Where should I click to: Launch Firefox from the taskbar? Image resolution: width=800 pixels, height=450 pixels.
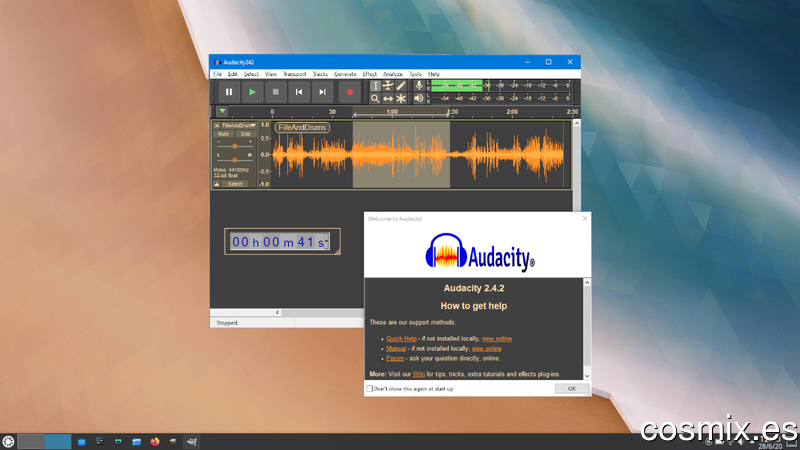(155, 441)
